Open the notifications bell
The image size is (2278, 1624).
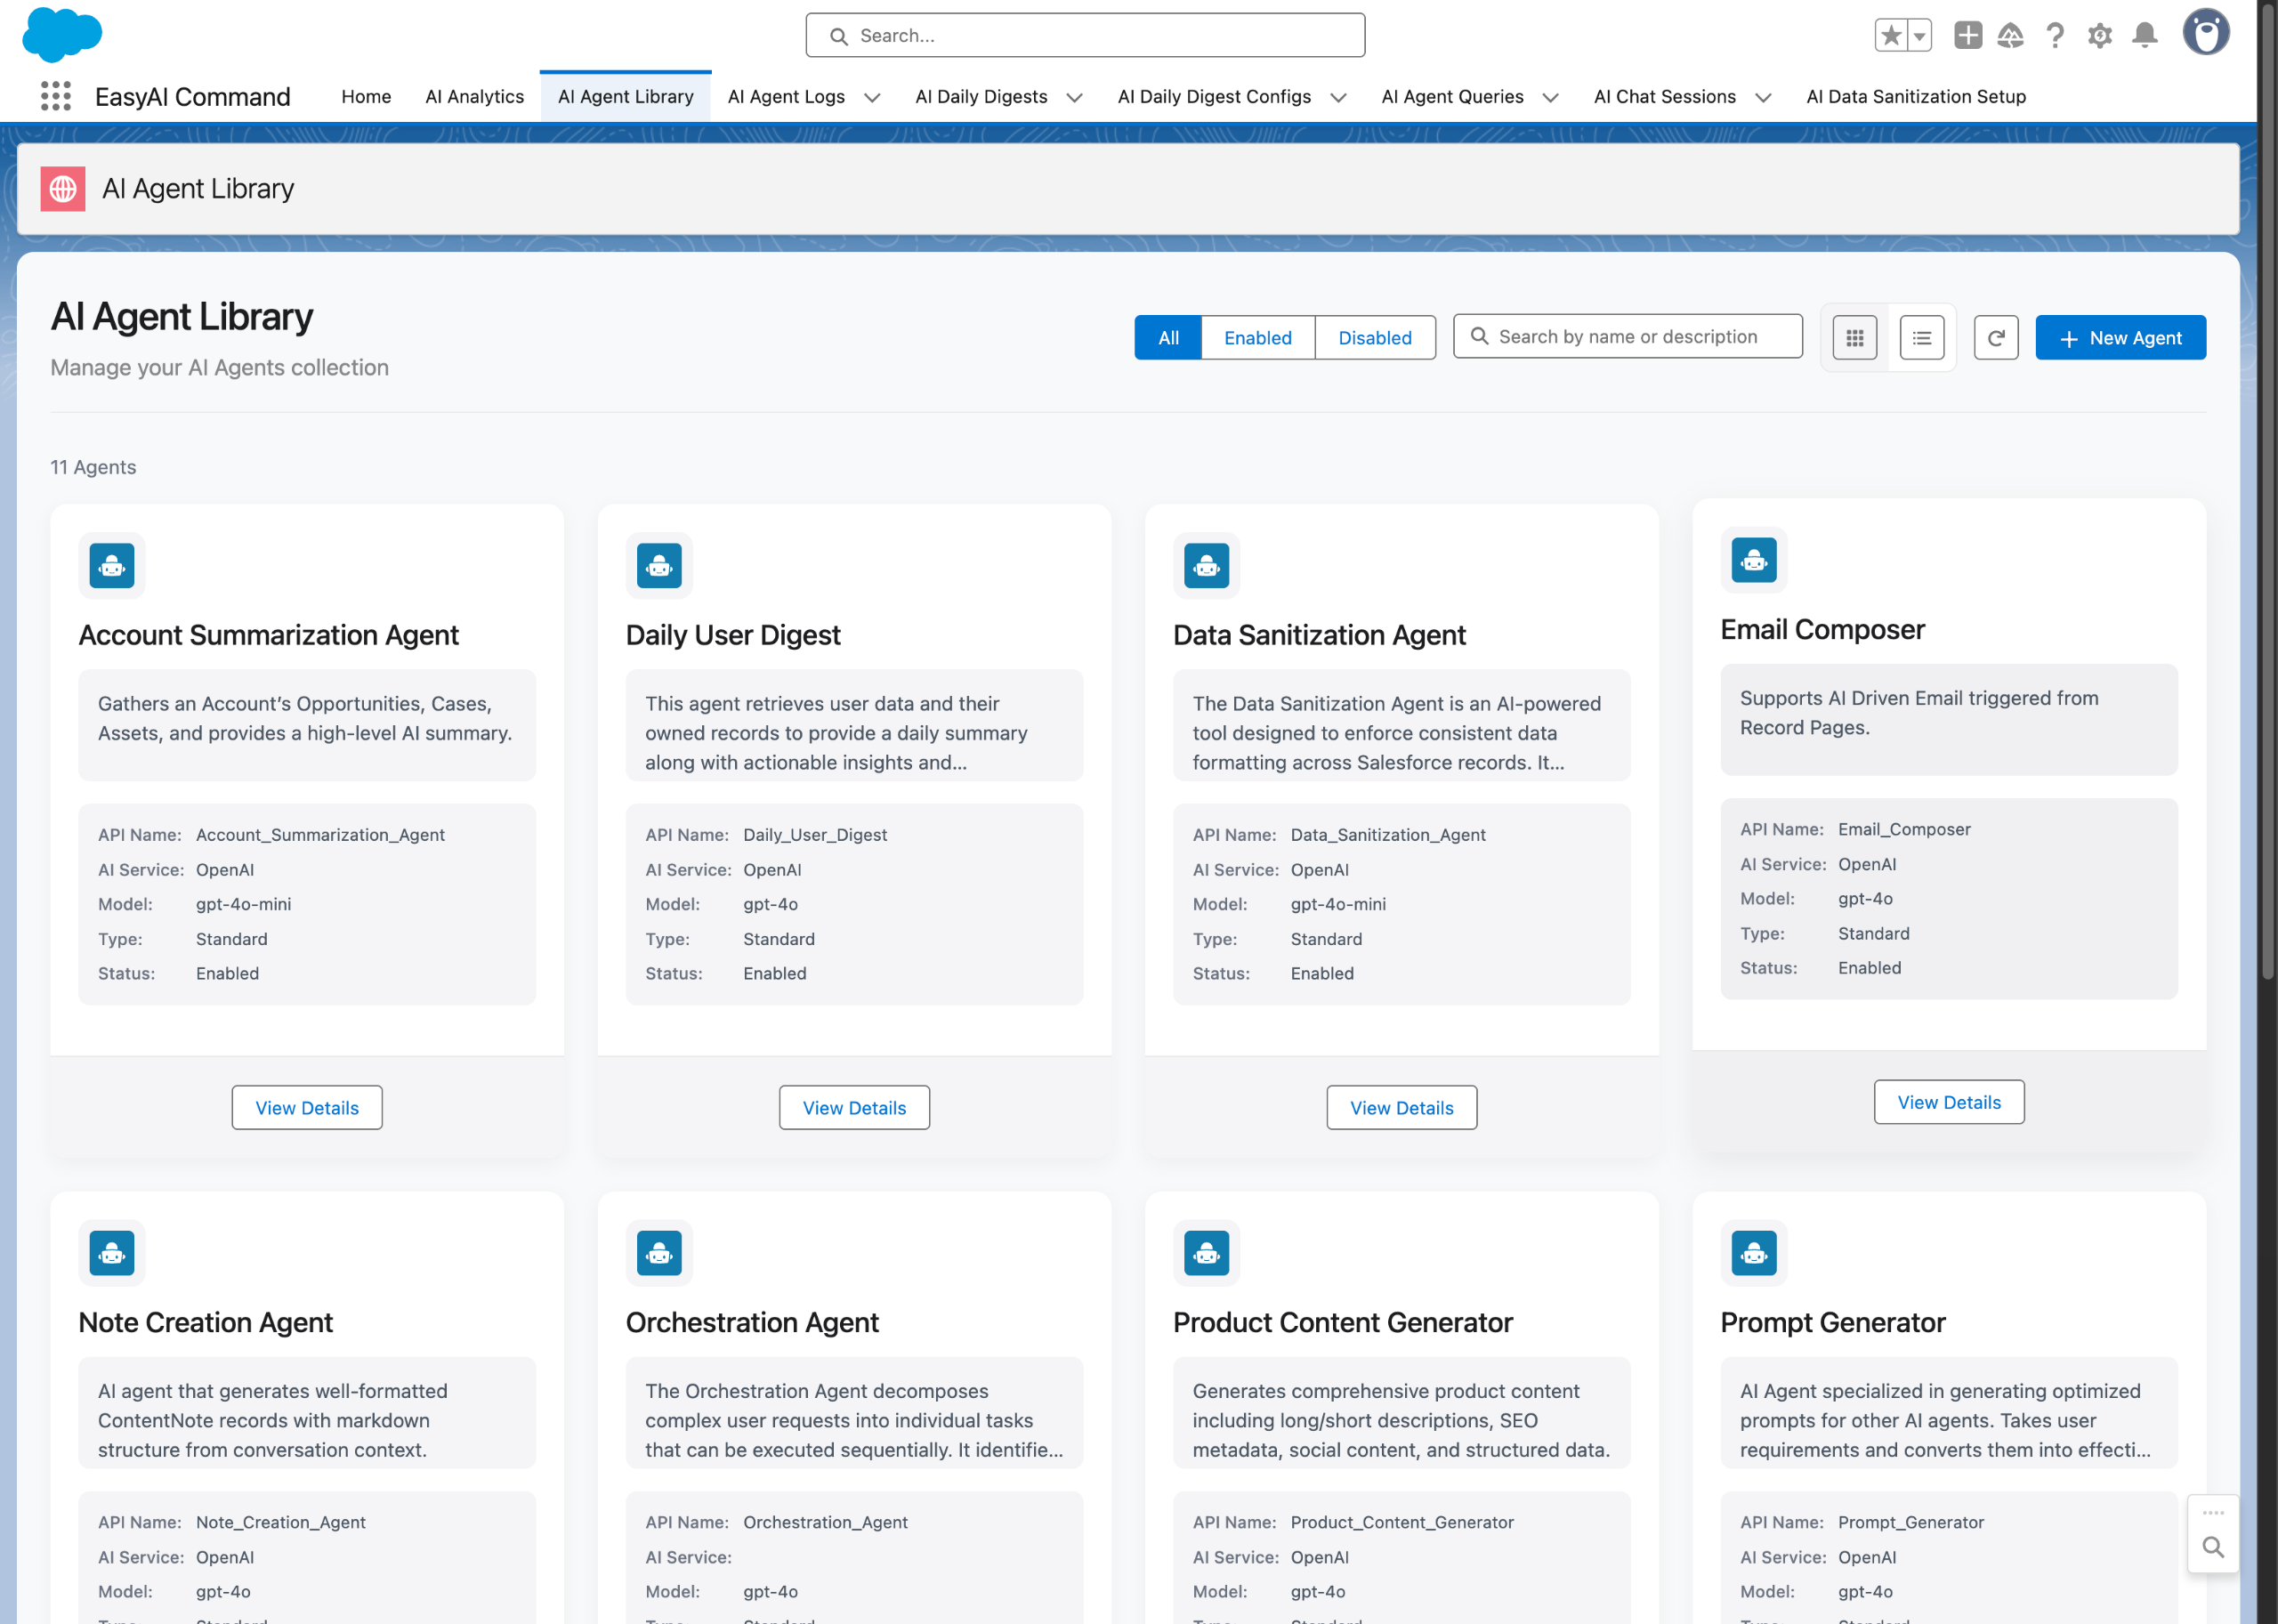(x=2144, y=36)
